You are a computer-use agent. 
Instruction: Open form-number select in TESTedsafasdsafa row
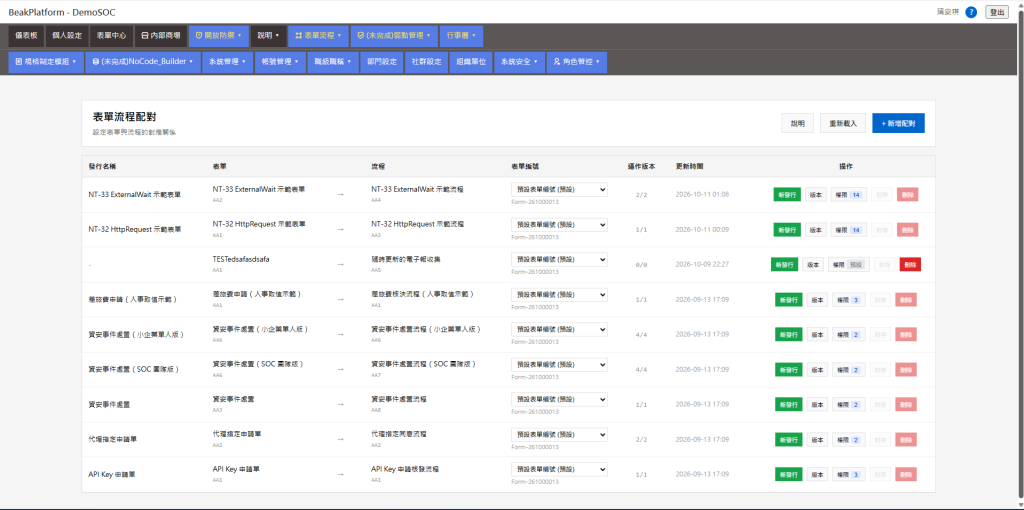coord(559,259)
